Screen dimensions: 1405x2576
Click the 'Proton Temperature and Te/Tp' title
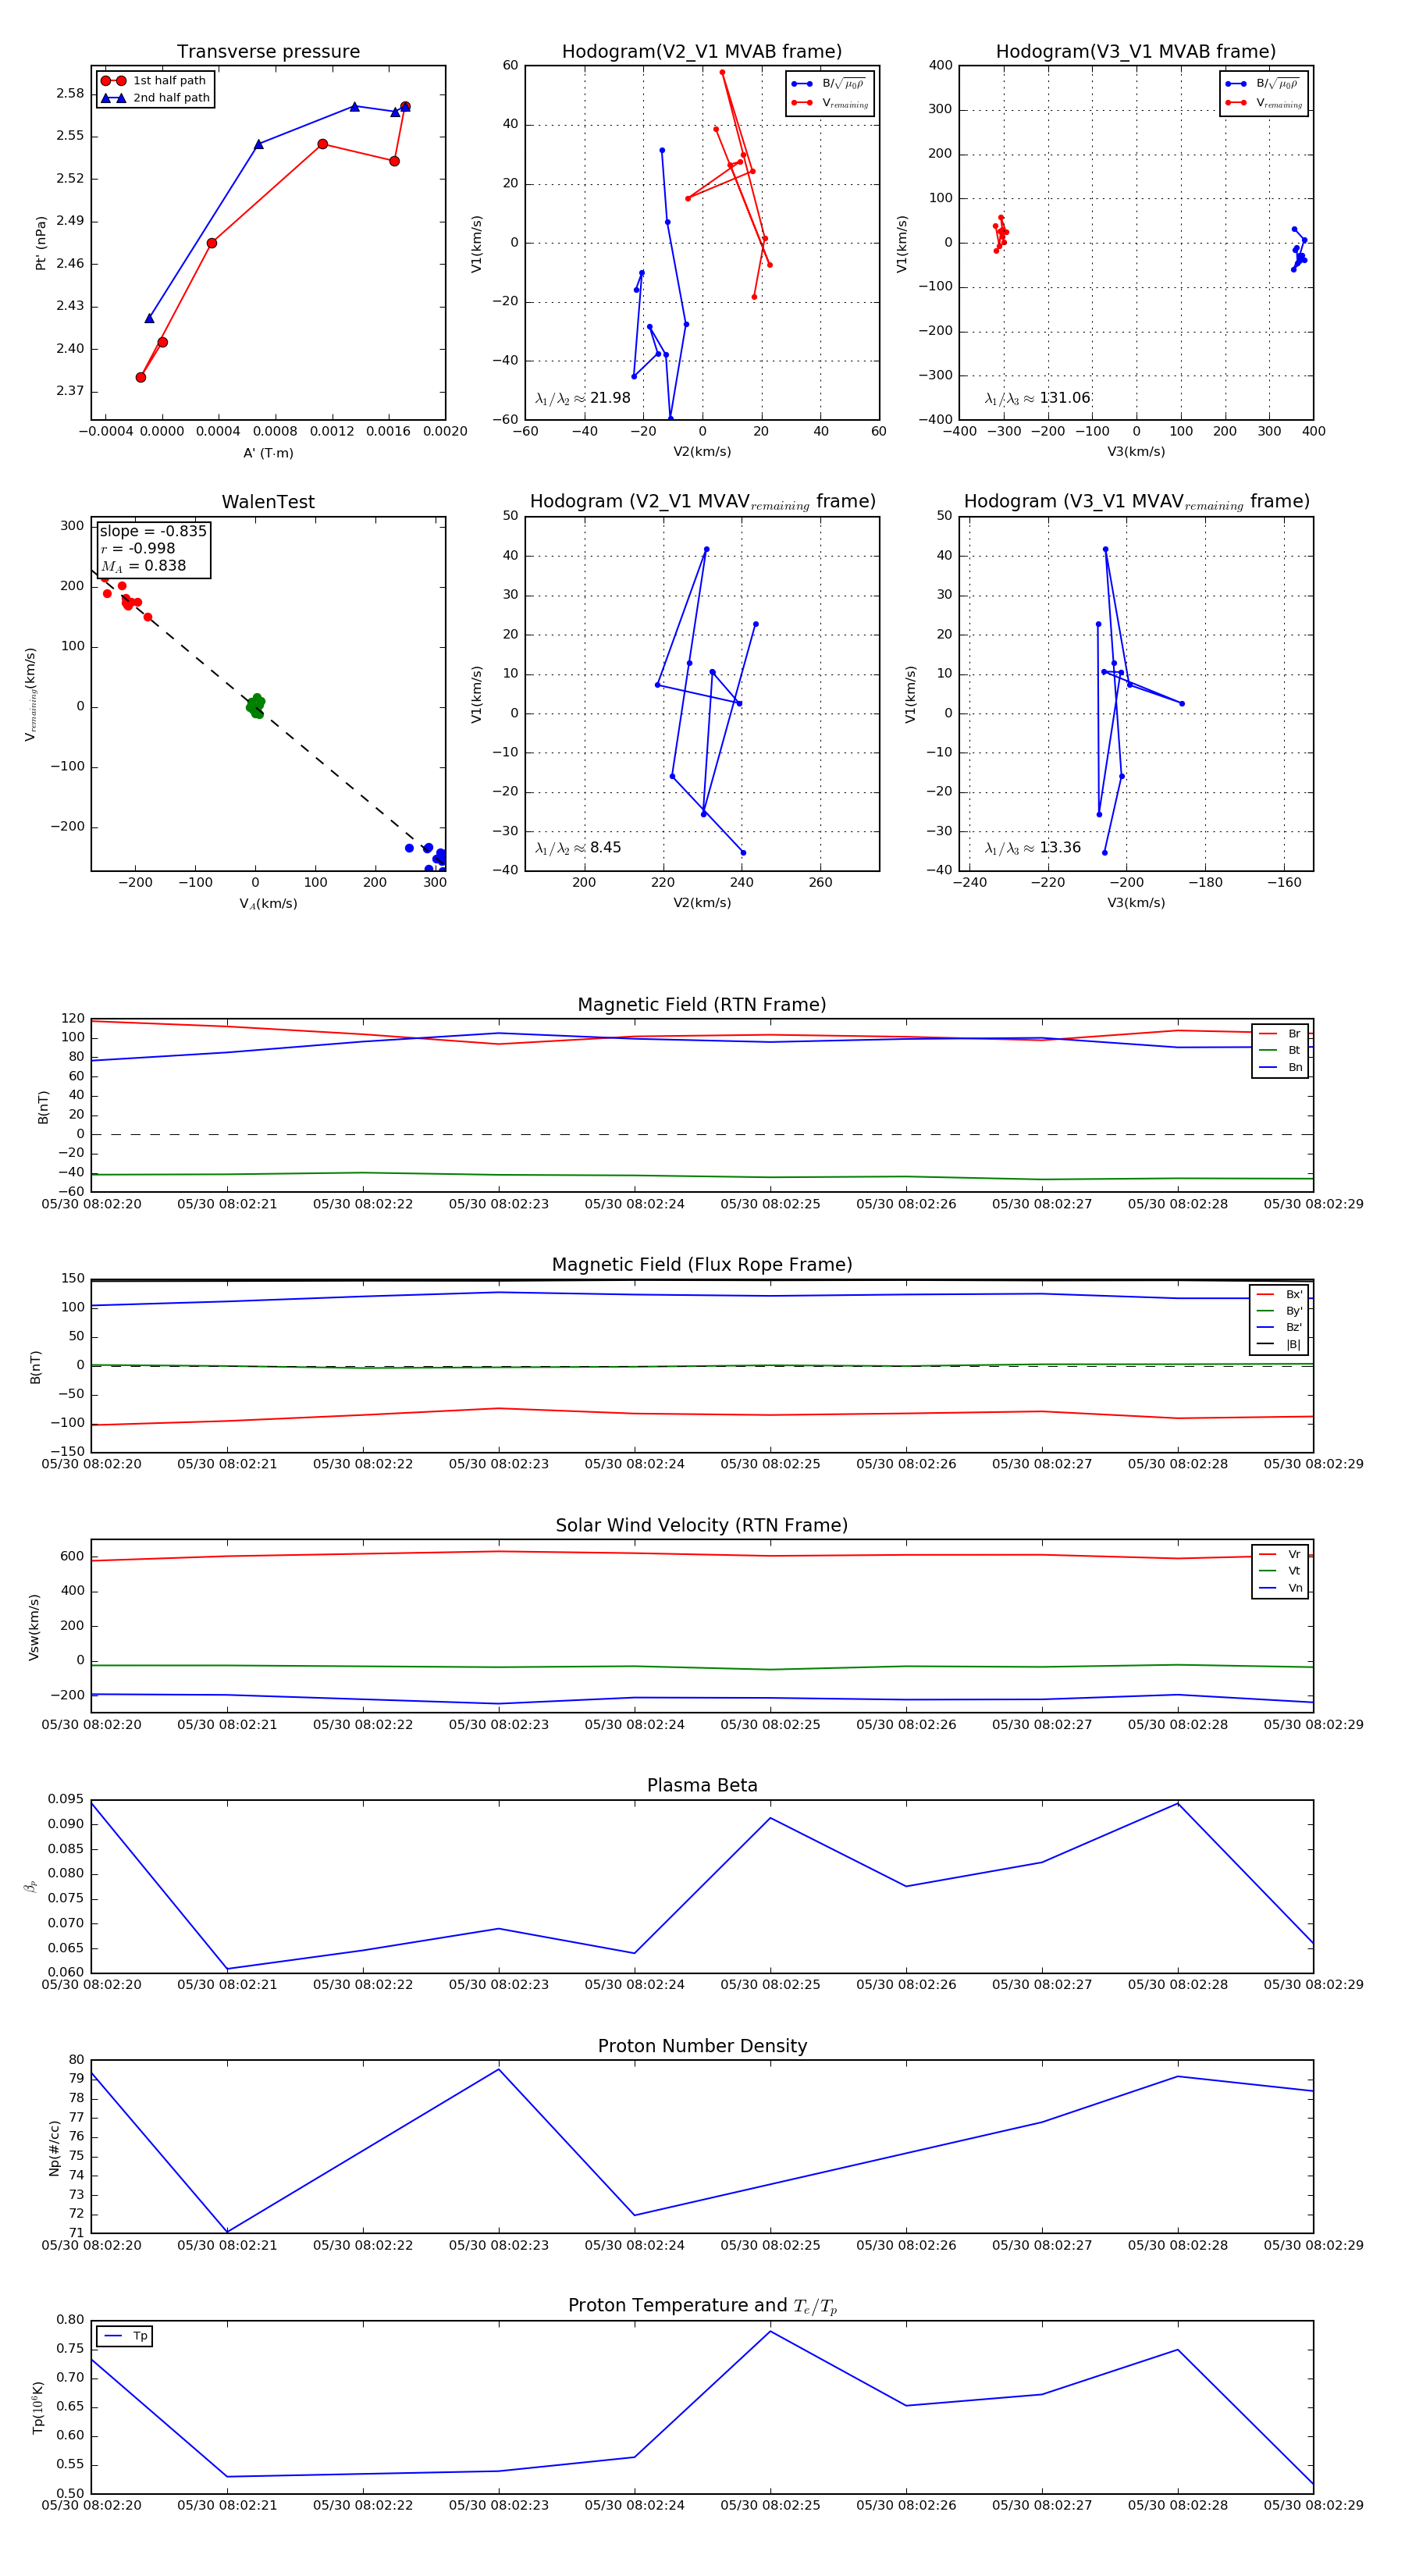coord(702,2306)
